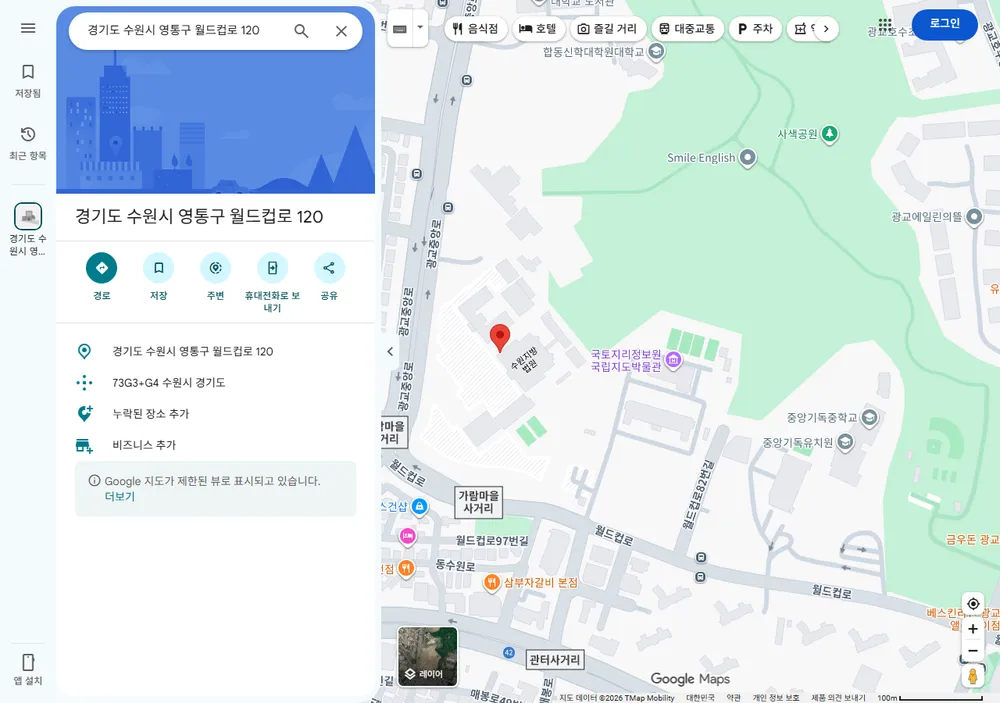
Task: Filter by Parking (주차) chip
Action: click(x=755, y=29)
